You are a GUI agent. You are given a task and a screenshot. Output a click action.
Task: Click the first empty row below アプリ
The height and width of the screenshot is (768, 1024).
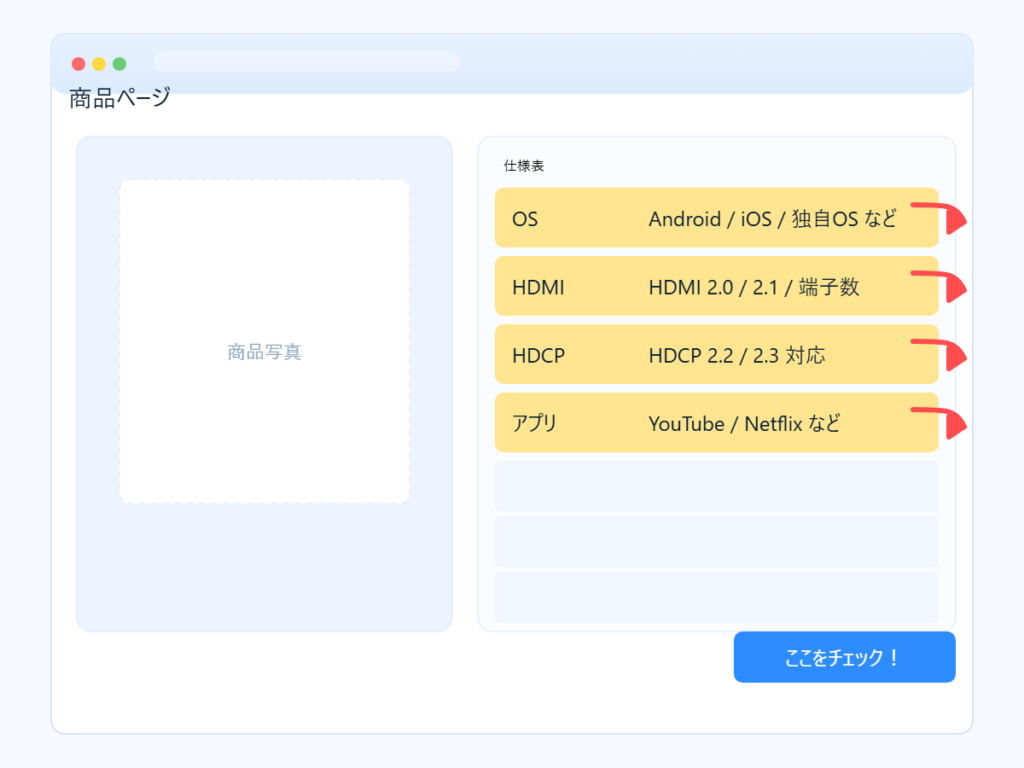[x=716, y=487]
